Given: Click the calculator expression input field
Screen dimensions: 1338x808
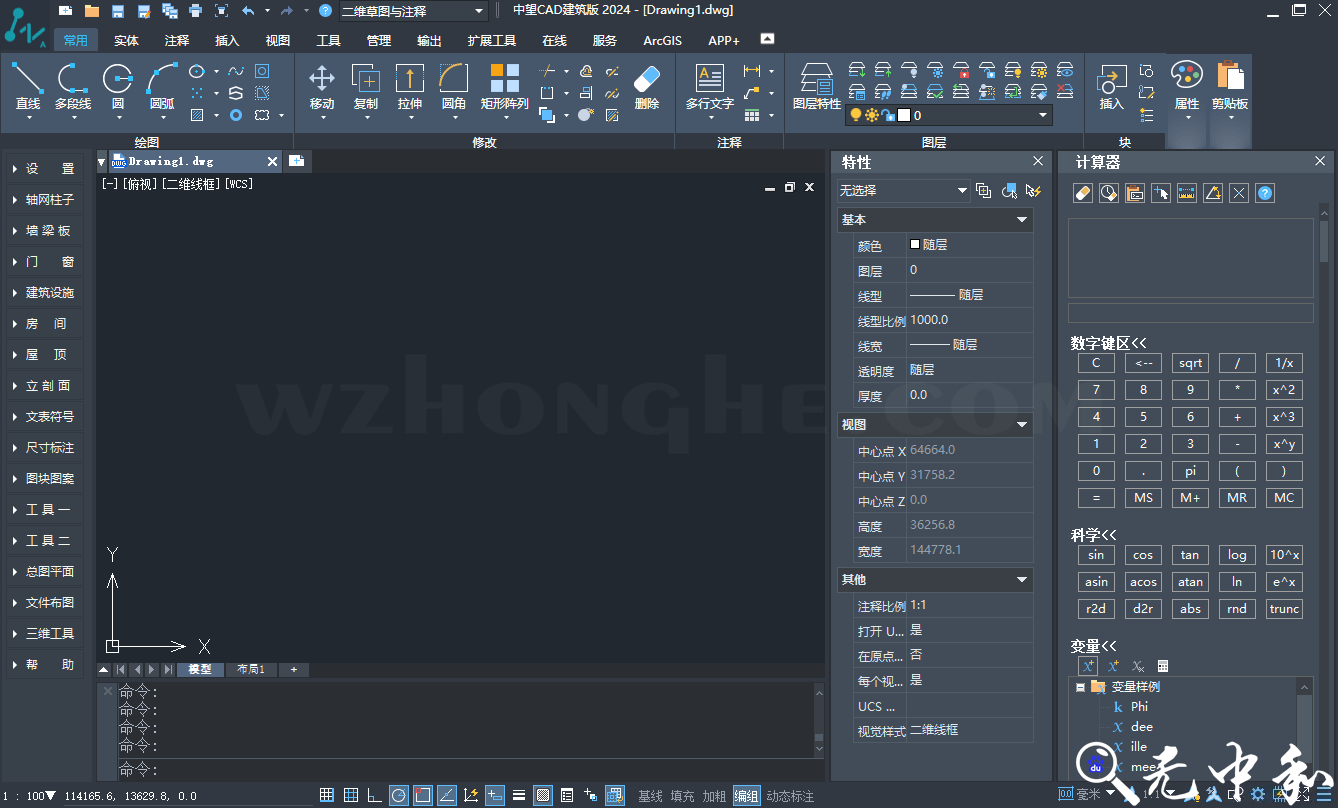Looking at the screenshot, I should (1190, 312).
